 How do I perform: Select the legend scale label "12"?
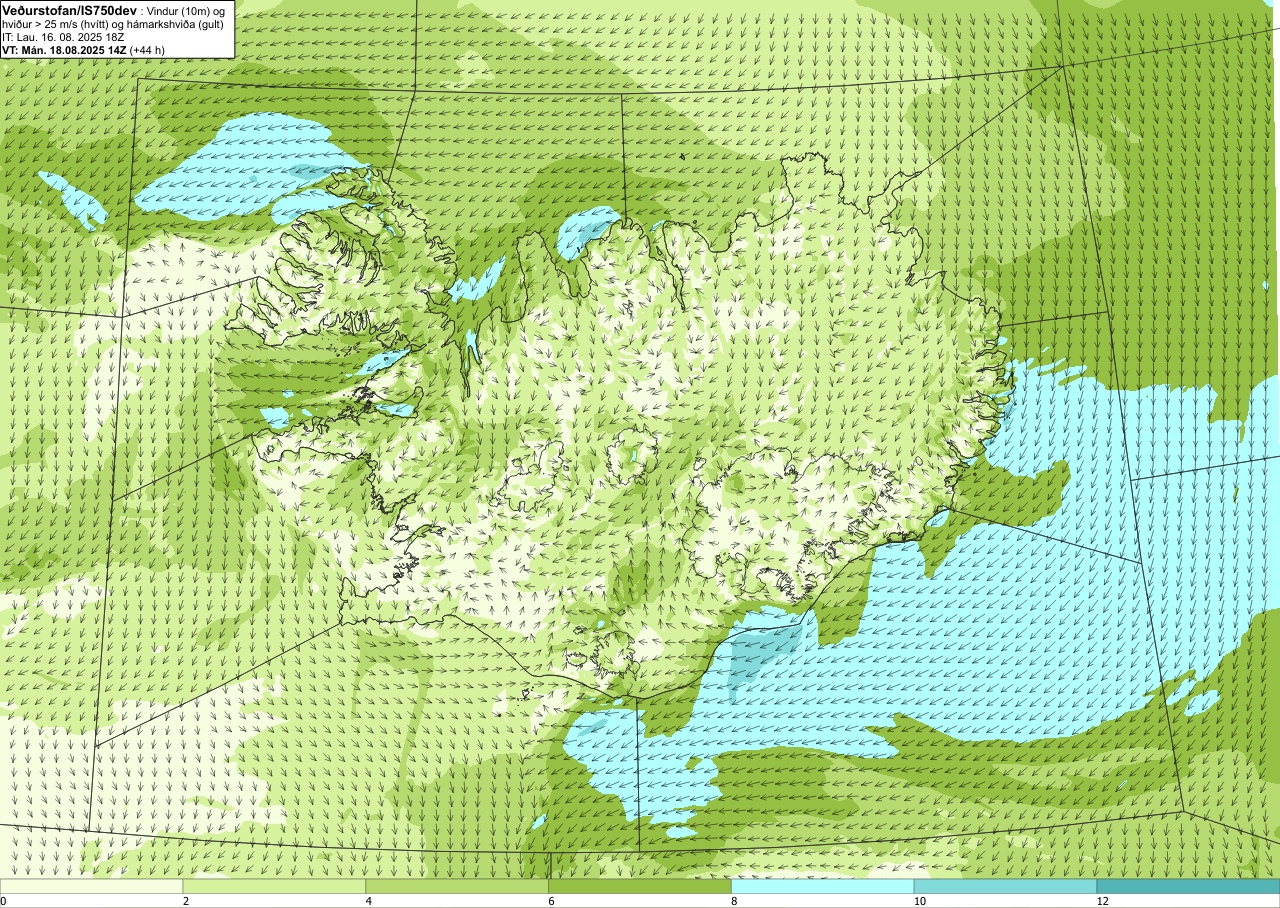[1103, 901]
